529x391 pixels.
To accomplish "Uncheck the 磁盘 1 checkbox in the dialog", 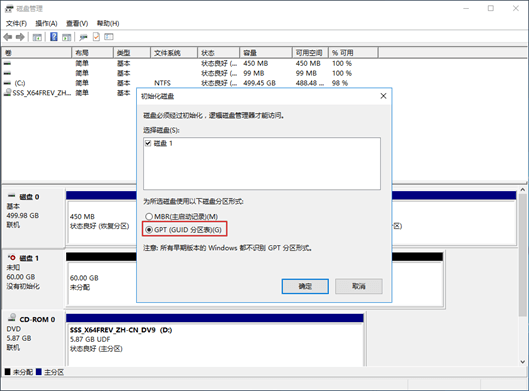I will (x=148, y=143).
